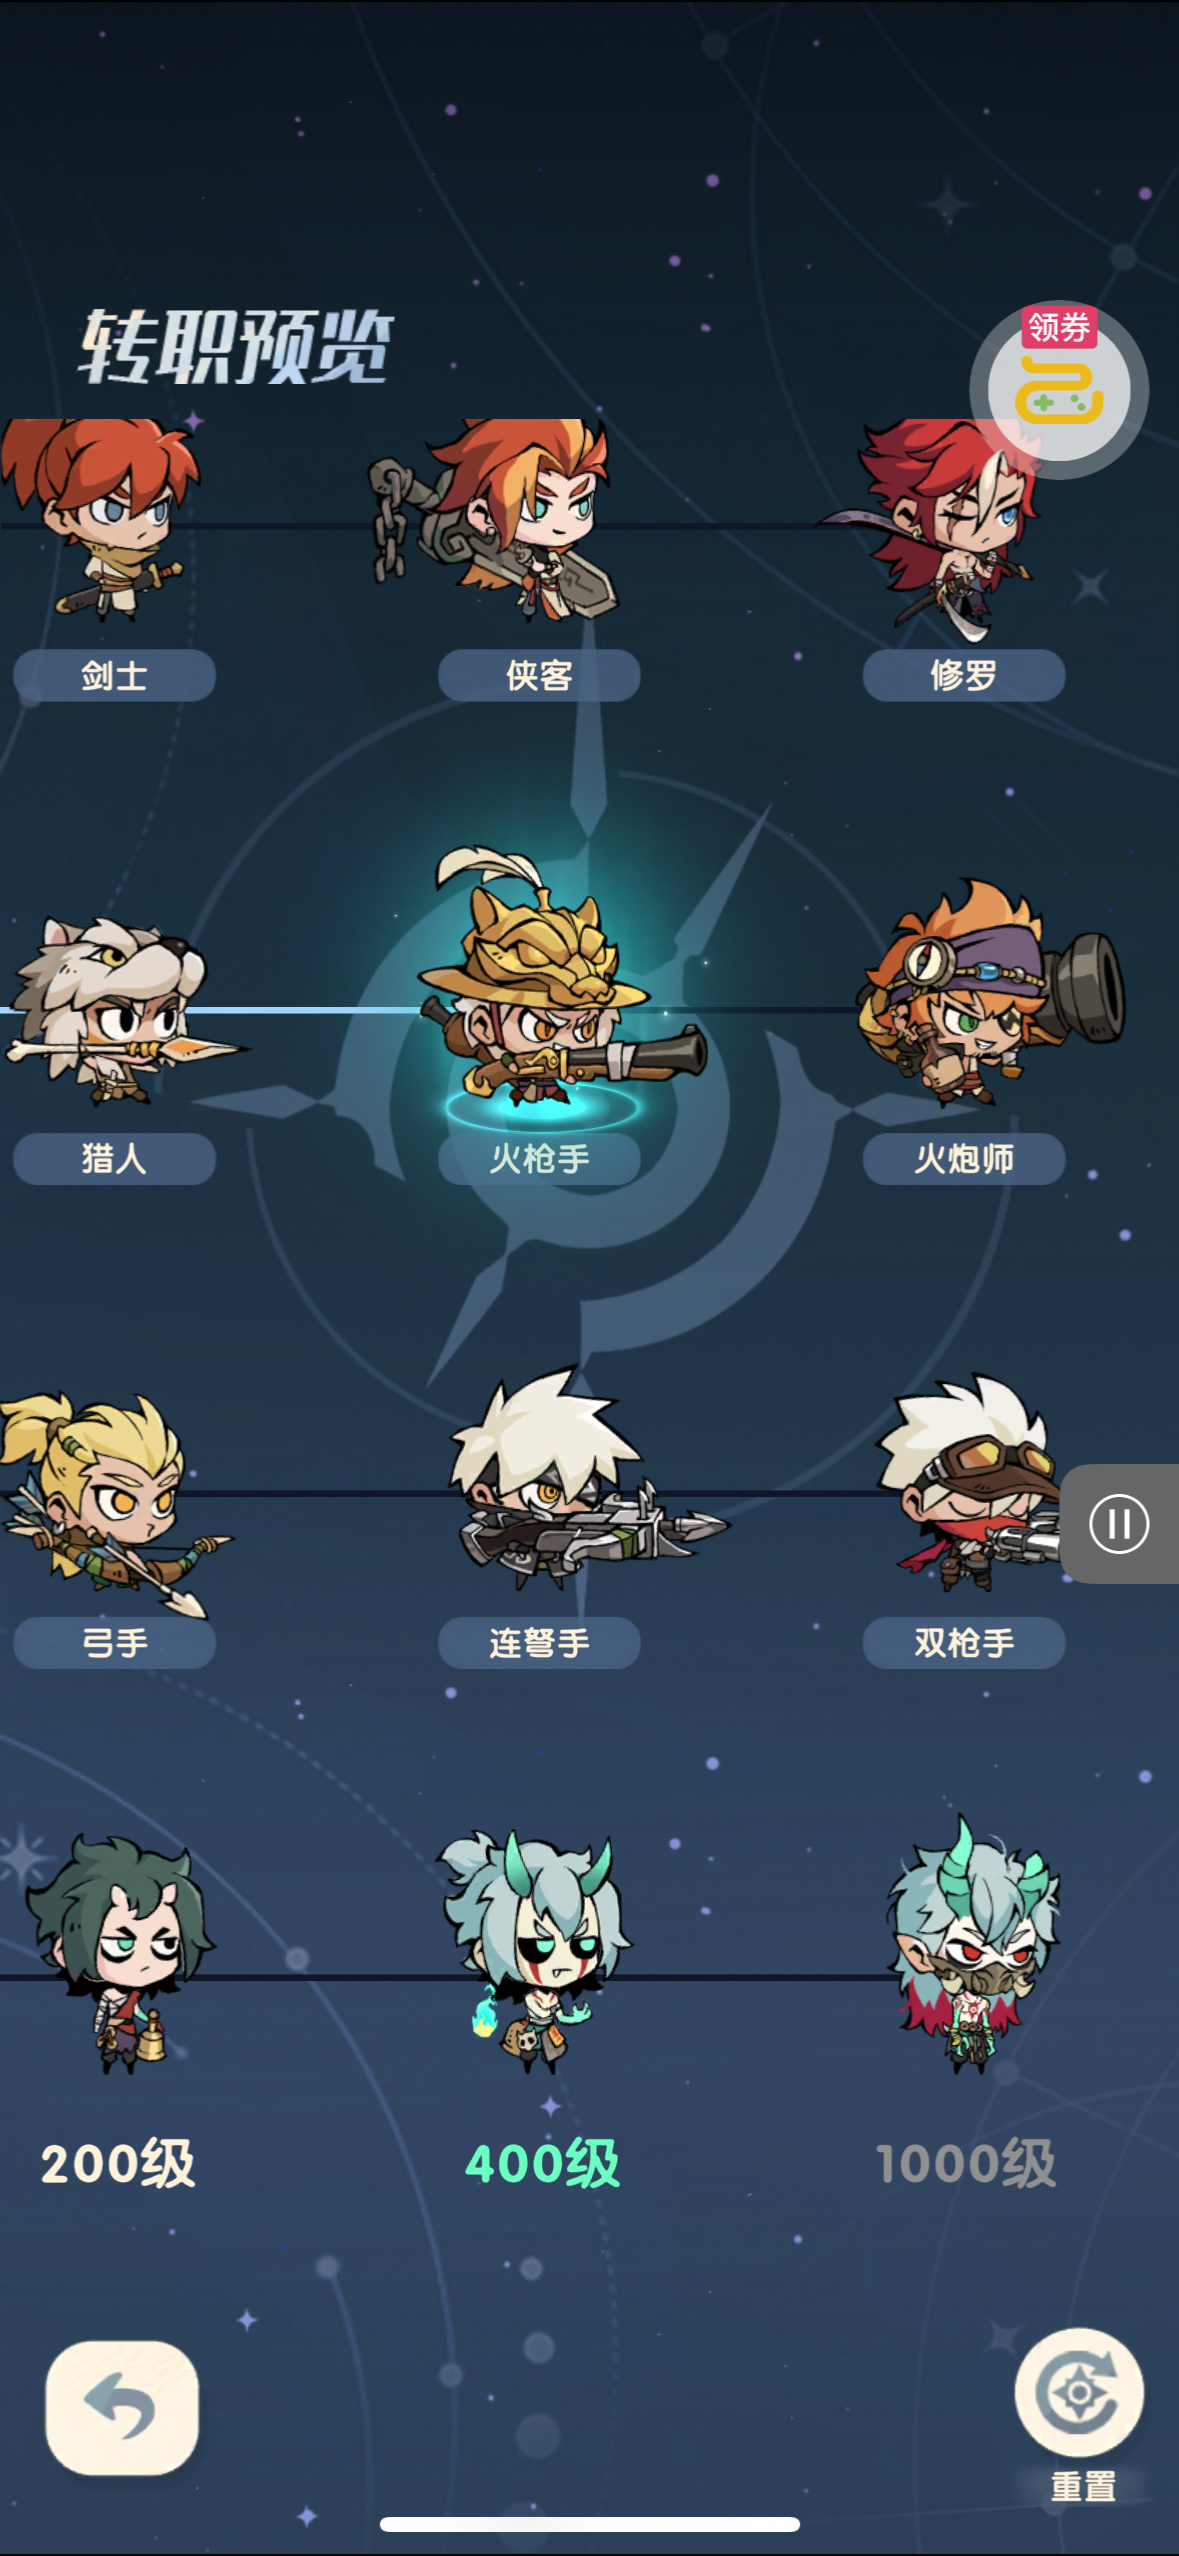Screen dimensions: 1179x2556
Task: Switch to the 400级 level stage
Action: 542,2164
